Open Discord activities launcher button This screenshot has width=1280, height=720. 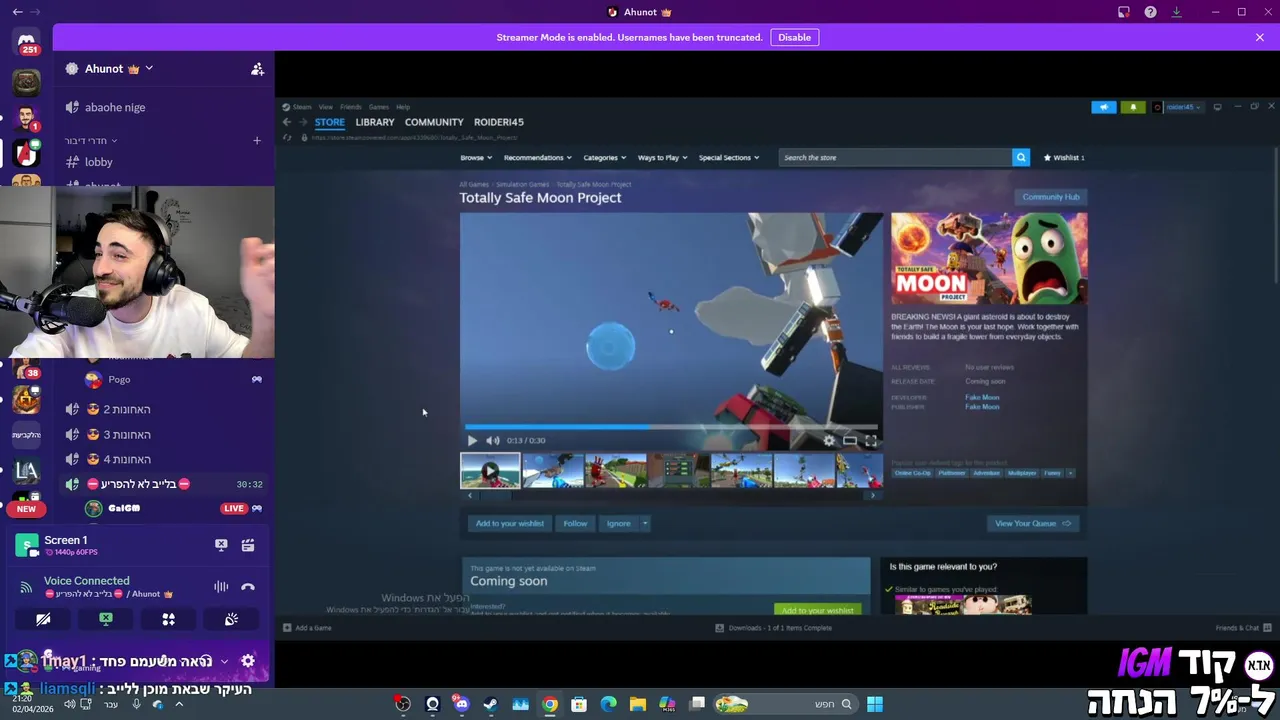169,619
